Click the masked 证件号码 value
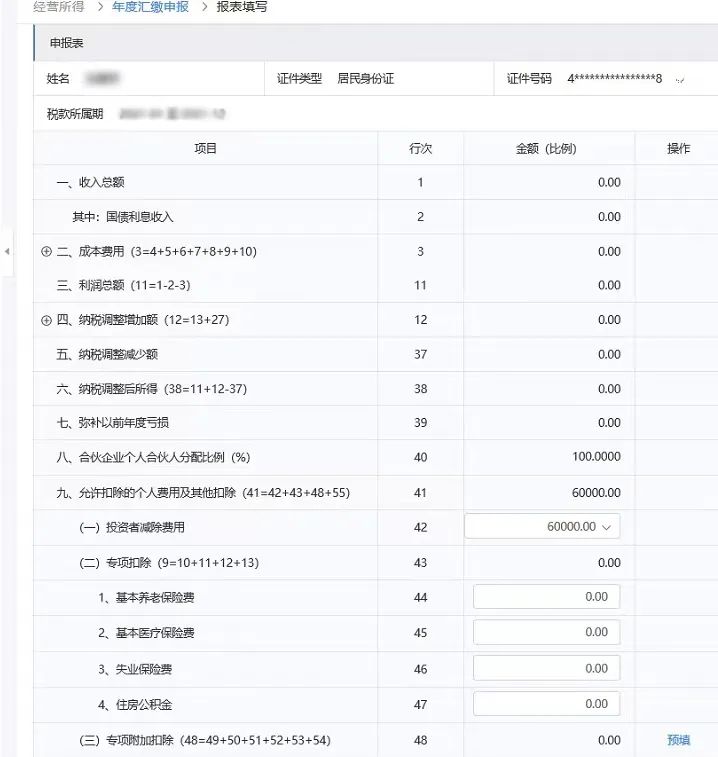Viewport: 718px width, 757px height. click(x=615, y=79)
